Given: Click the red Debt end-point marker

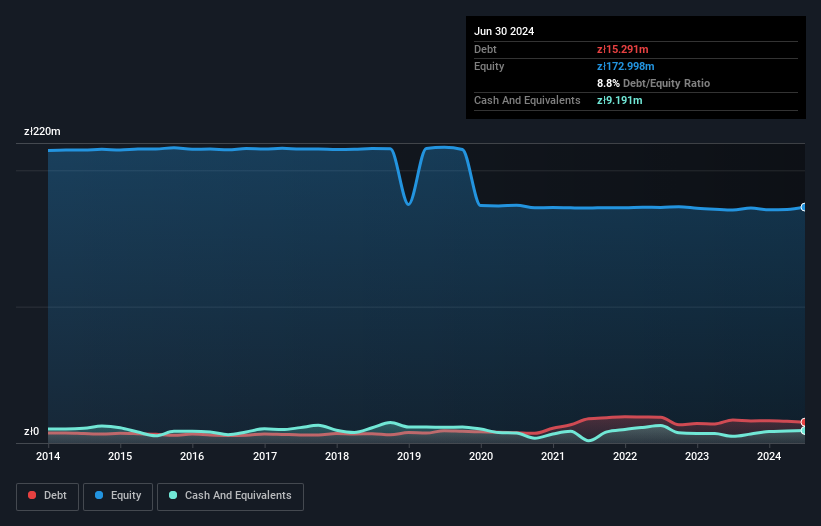Looking at the screenshot, I should tap(804, 422).
